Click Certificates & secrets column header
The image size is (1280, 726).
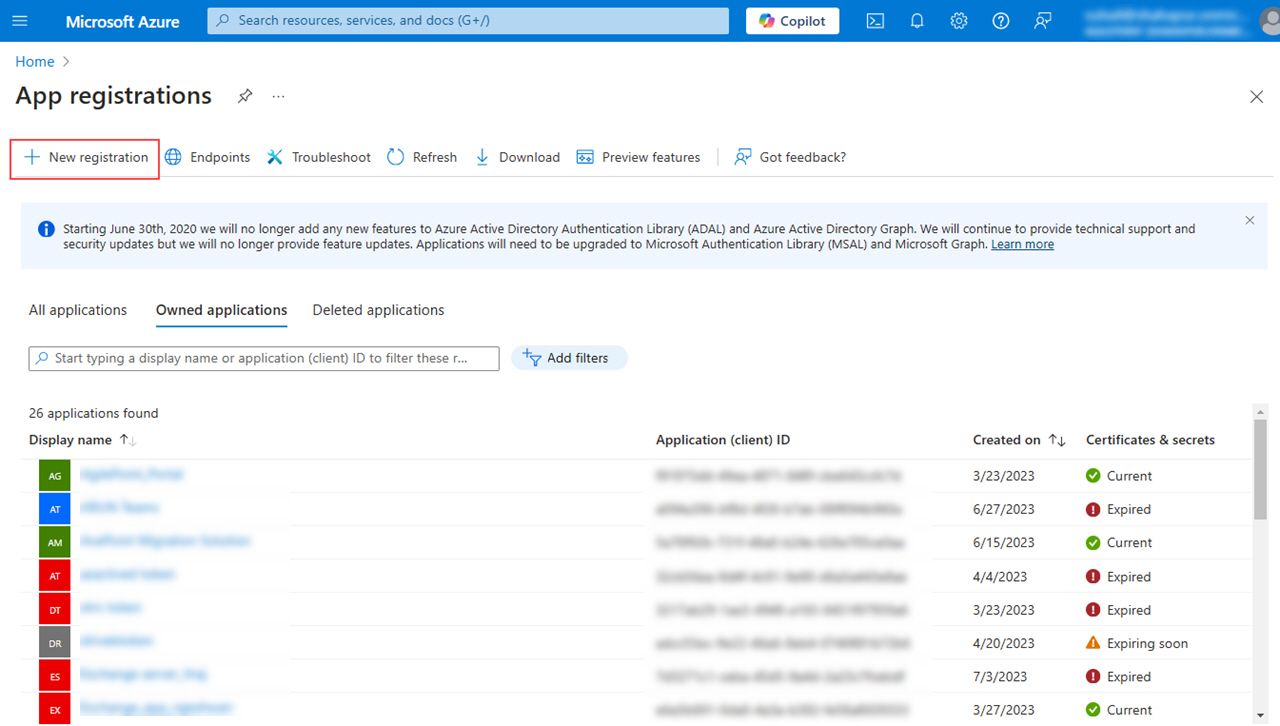(1150, 440)
